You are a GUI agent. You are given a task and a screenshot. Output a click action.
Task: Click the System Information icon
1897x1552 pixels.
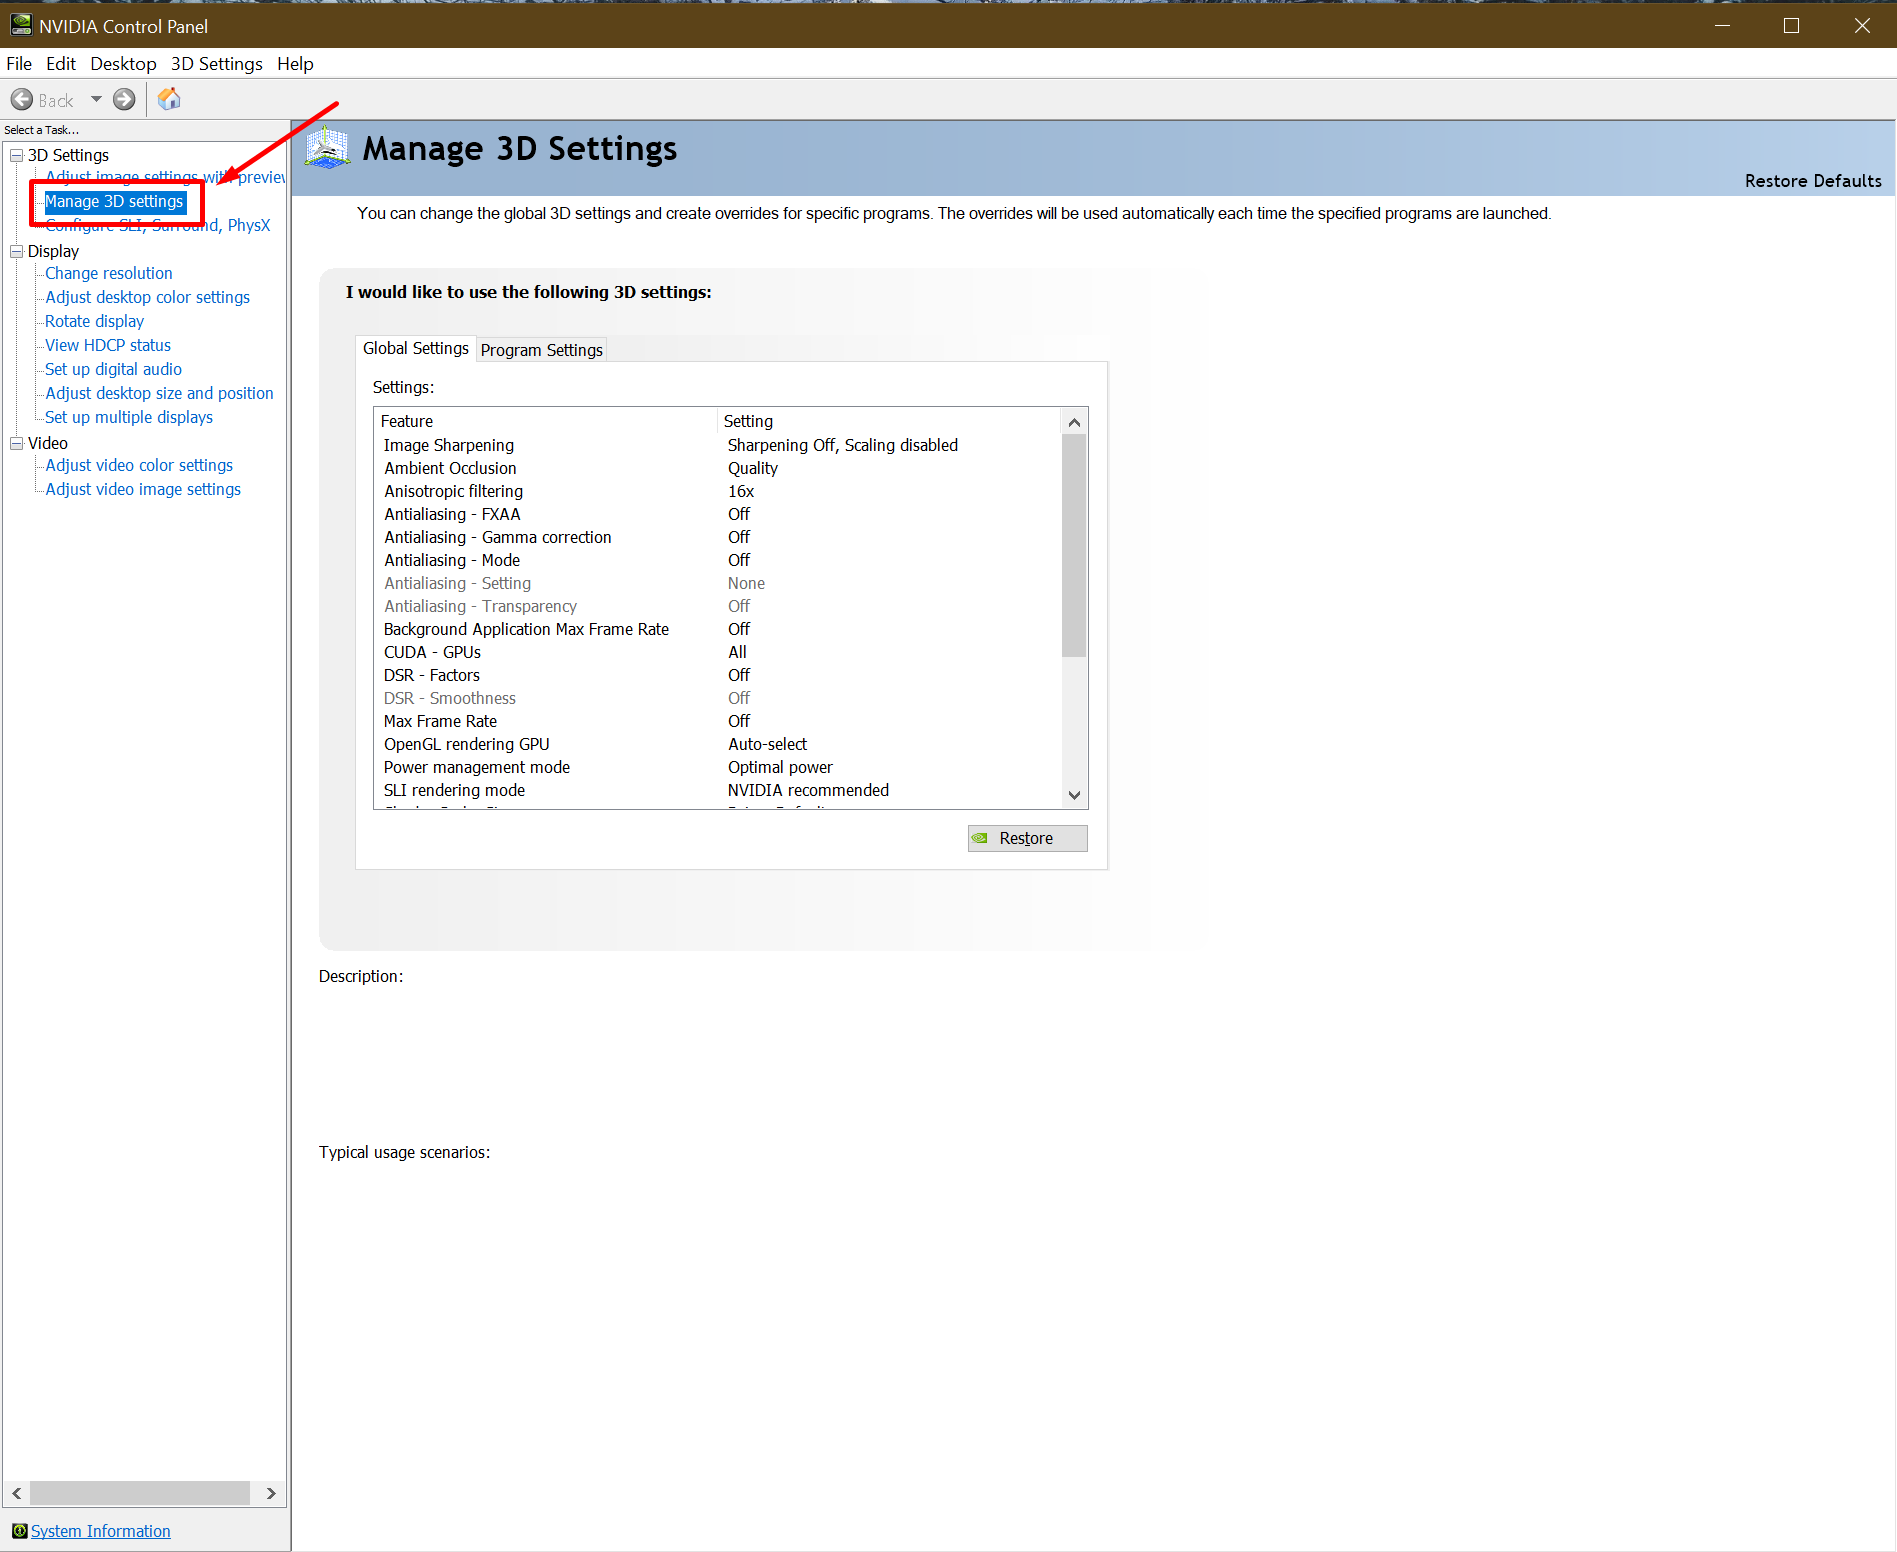tap(19, 1531)
